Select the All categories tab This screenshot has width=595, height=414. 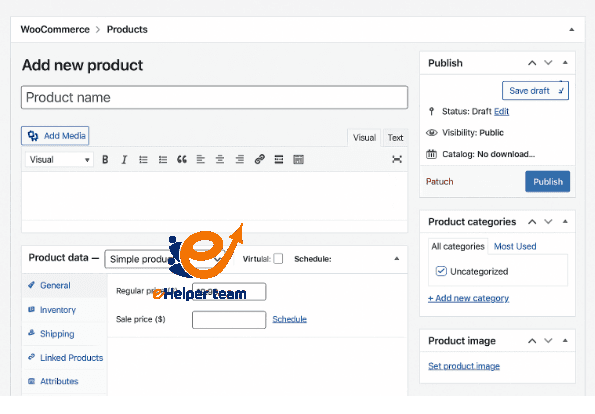(458, 247)
